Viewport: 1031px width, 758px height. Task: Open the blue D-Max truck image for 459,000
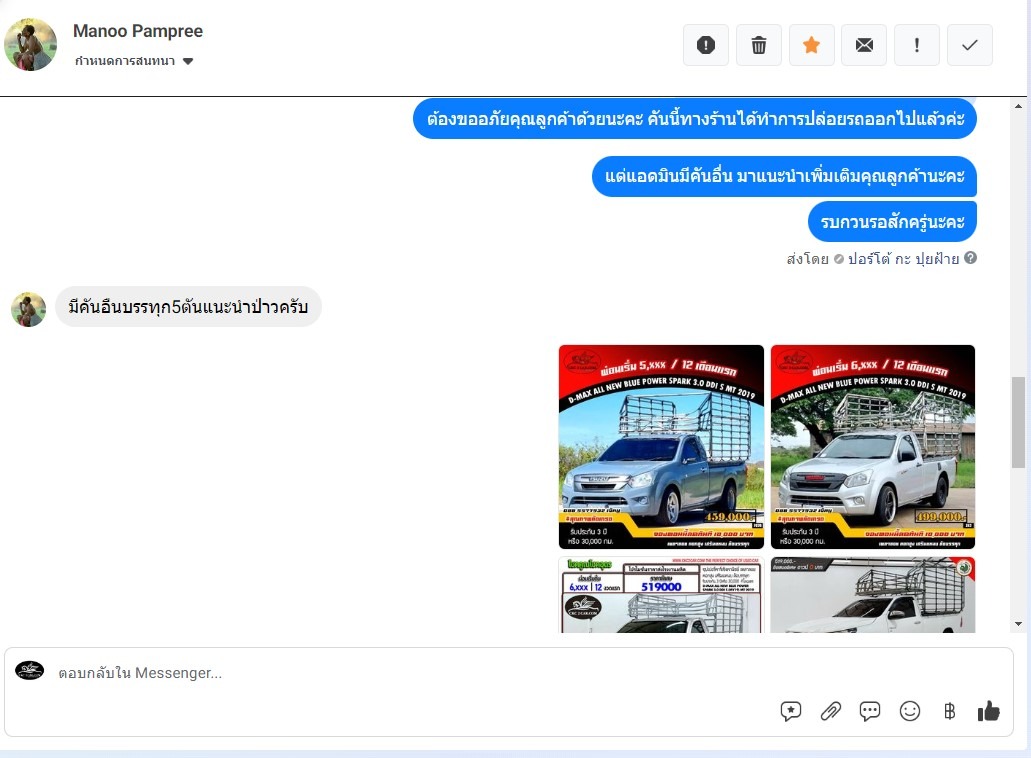tap(661, 446)
